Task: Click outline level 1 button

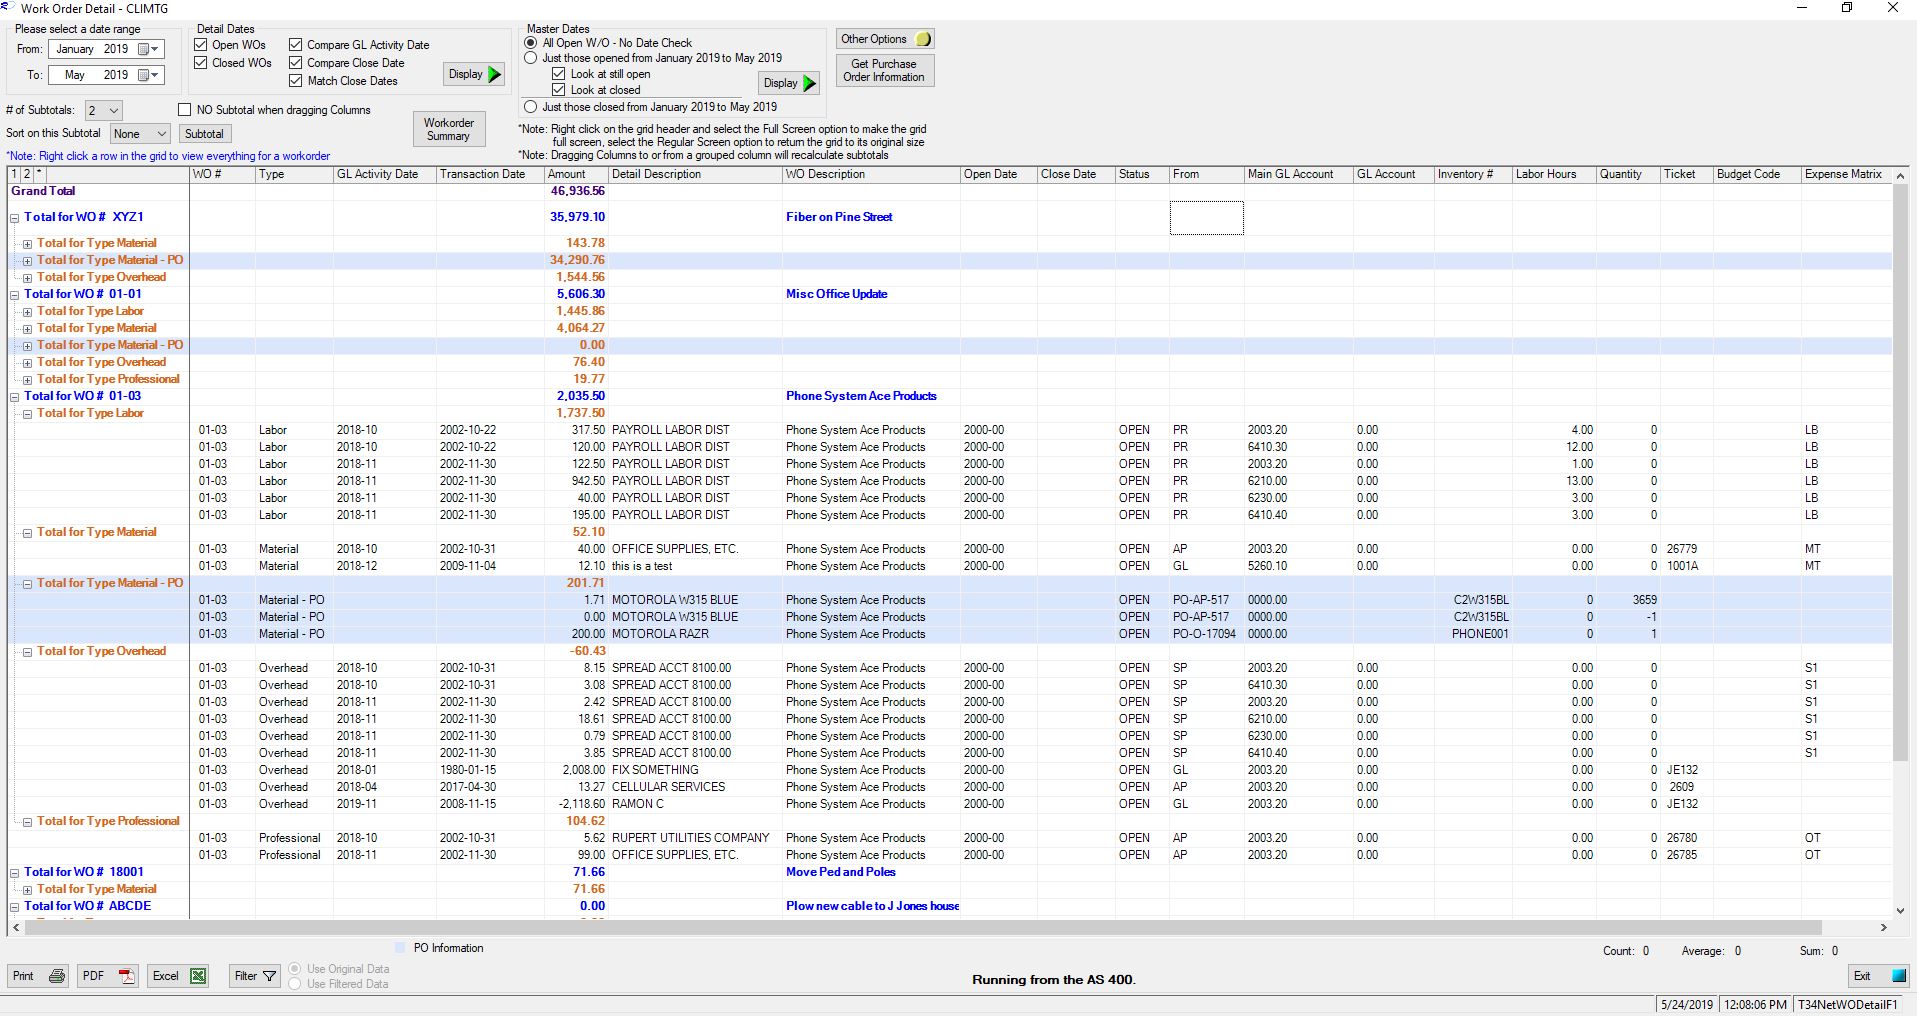Action: click(15, 174)
